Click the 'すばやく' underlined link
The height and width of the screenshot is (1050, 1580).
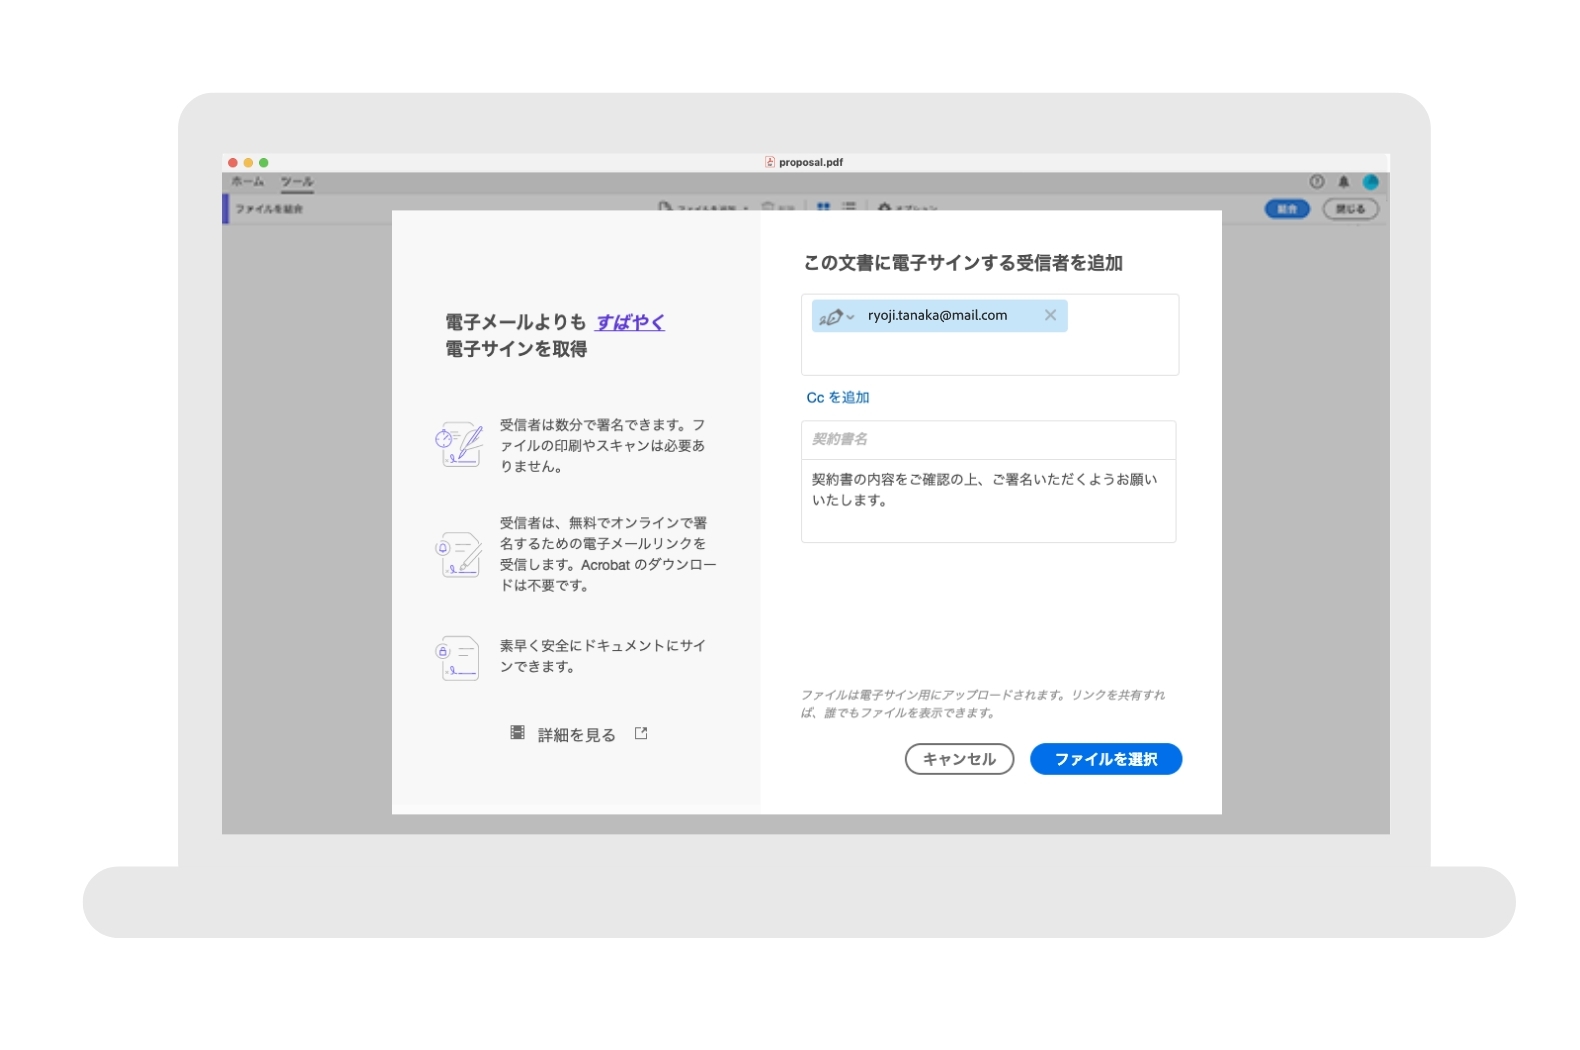(630, 322)
